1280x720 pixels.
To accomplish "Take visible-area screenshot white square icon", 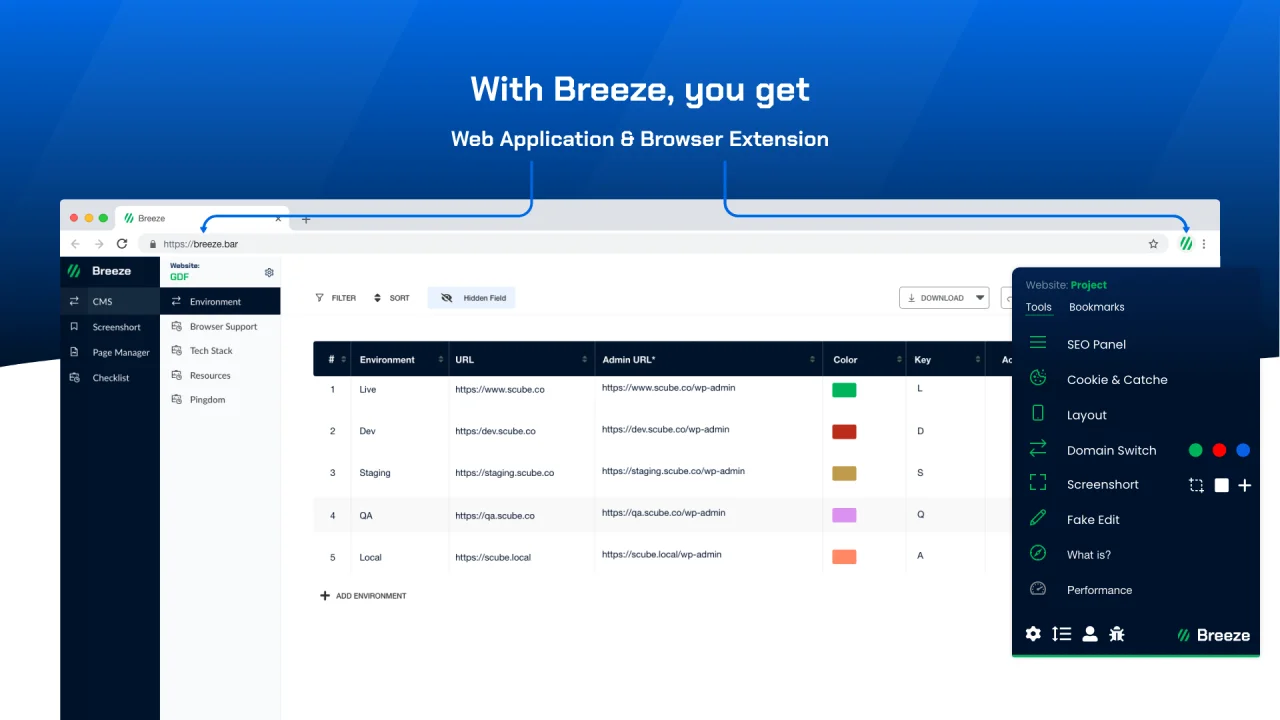I will click(x=1221, y=485).
